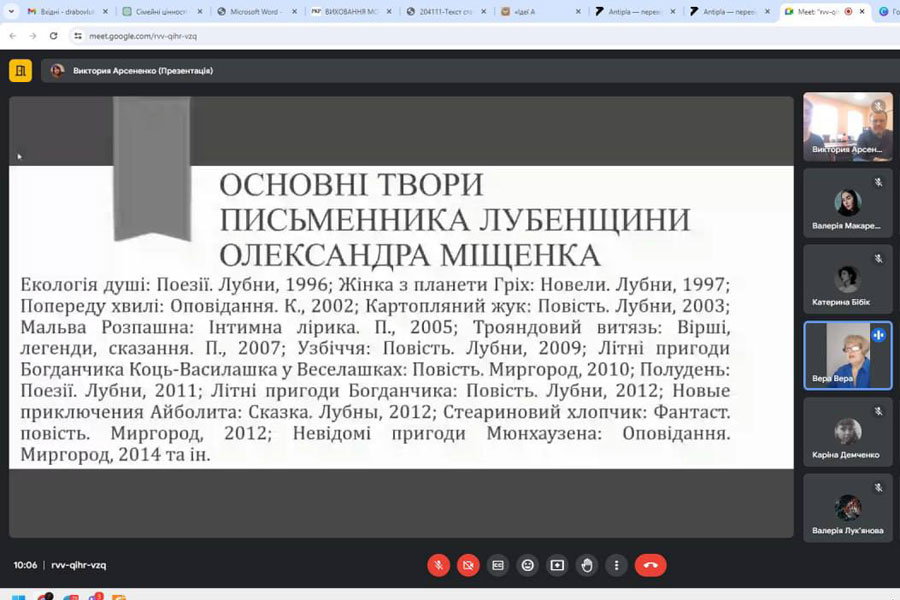Switch to the «Ідеї А tab
The image size is (900, 600).
click(541, 11)
